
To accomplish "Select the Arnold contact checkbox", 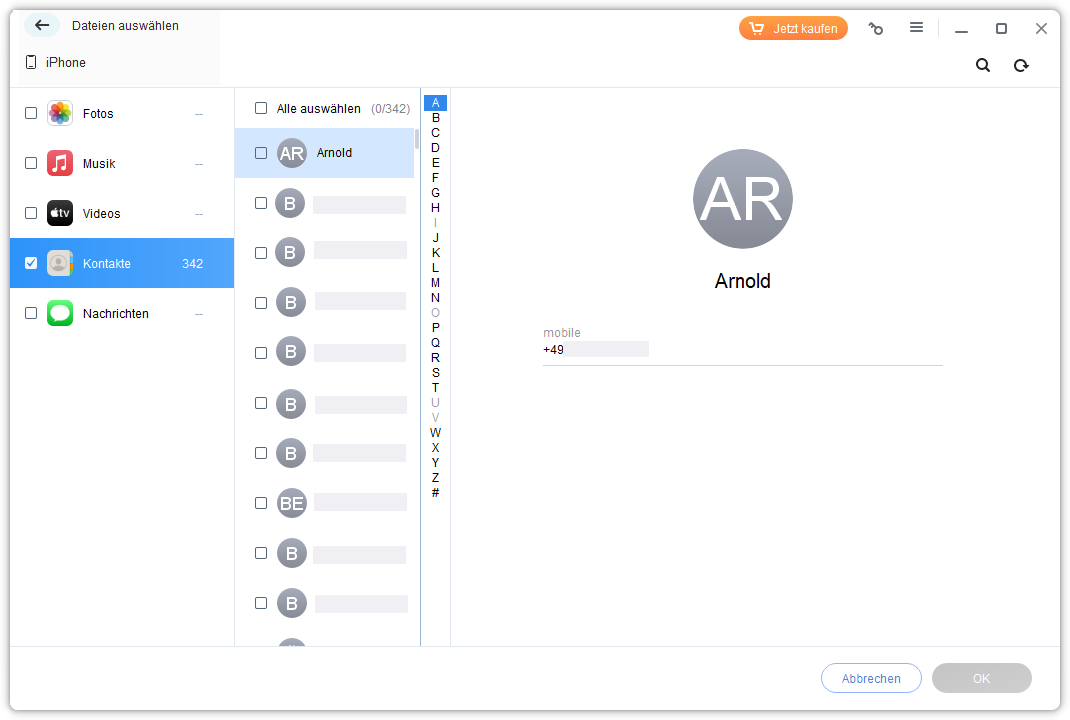I will pos(261,153).
